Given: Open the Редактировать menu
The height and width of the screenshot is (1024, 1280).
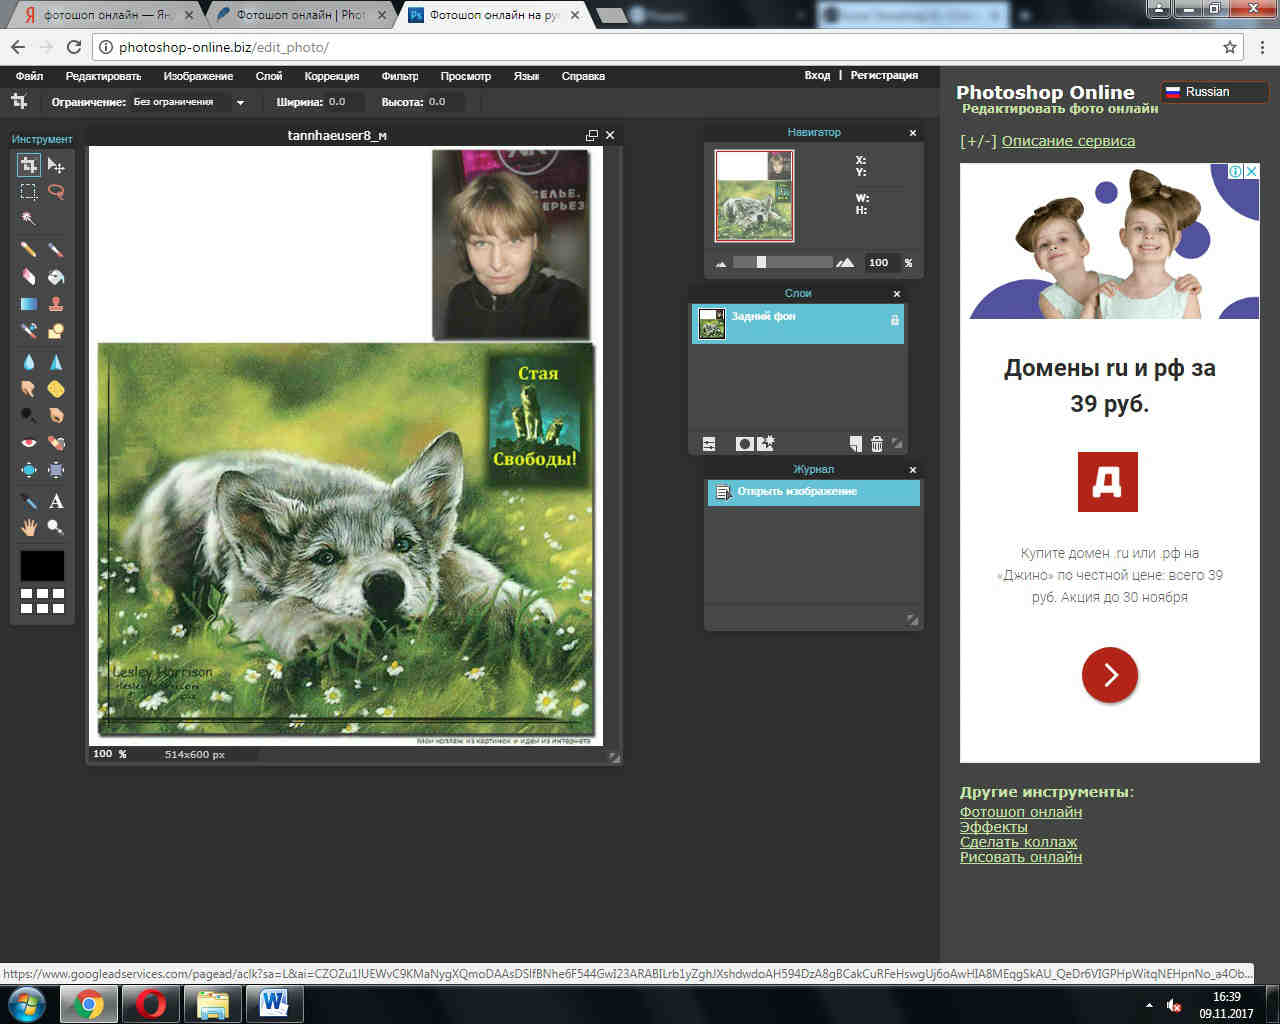Looking at the screenshot, I should (x=103, y=76).
